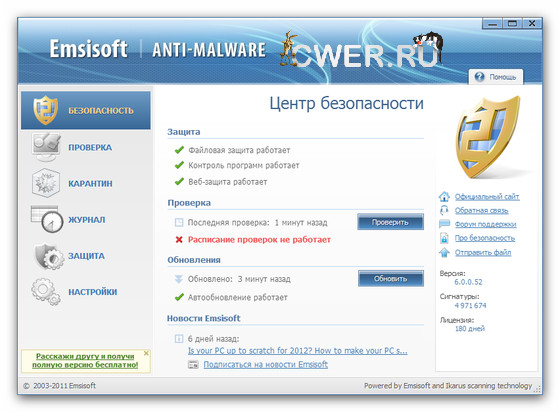Click the info icon beside 6 дней назад
Image resolution: width=560 pixels, height=412 pixels.
coord(179,338)
